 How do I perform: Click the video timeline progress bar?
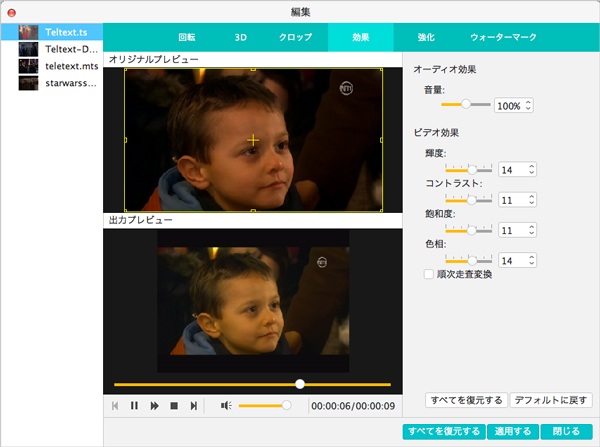point(252,384)
